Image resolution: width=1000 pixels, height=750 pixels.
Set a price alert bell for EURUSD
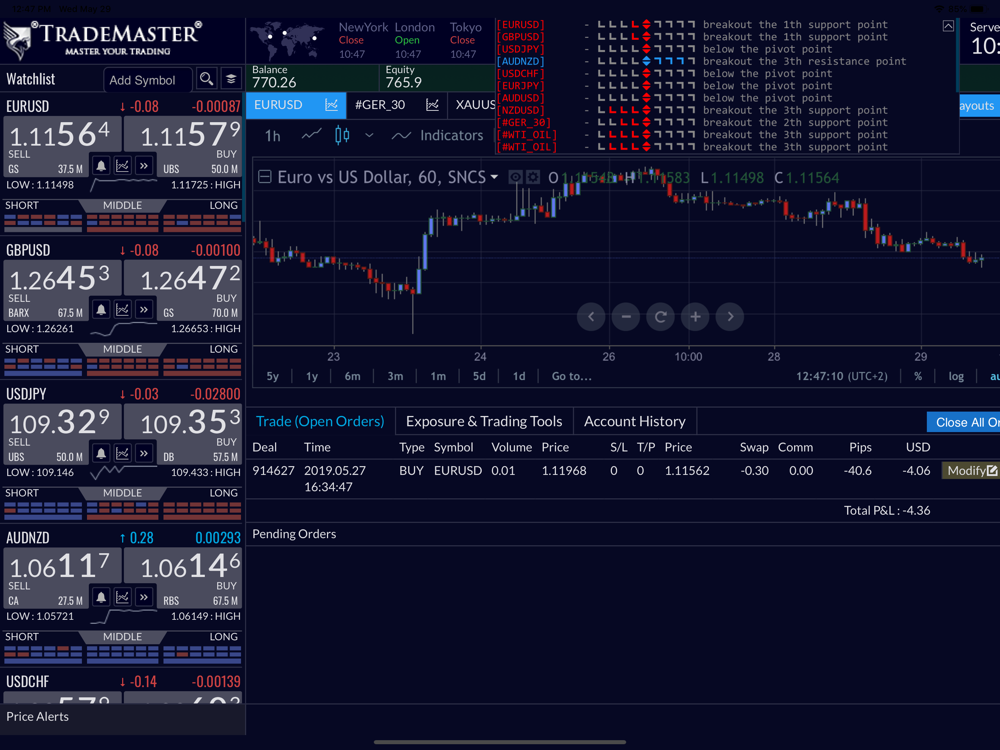101,166
